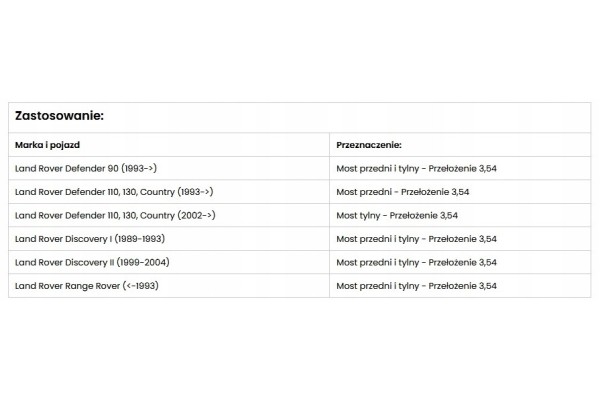Select the Discovery I row's Przeznaczenie cell

(x=460, y=239)
